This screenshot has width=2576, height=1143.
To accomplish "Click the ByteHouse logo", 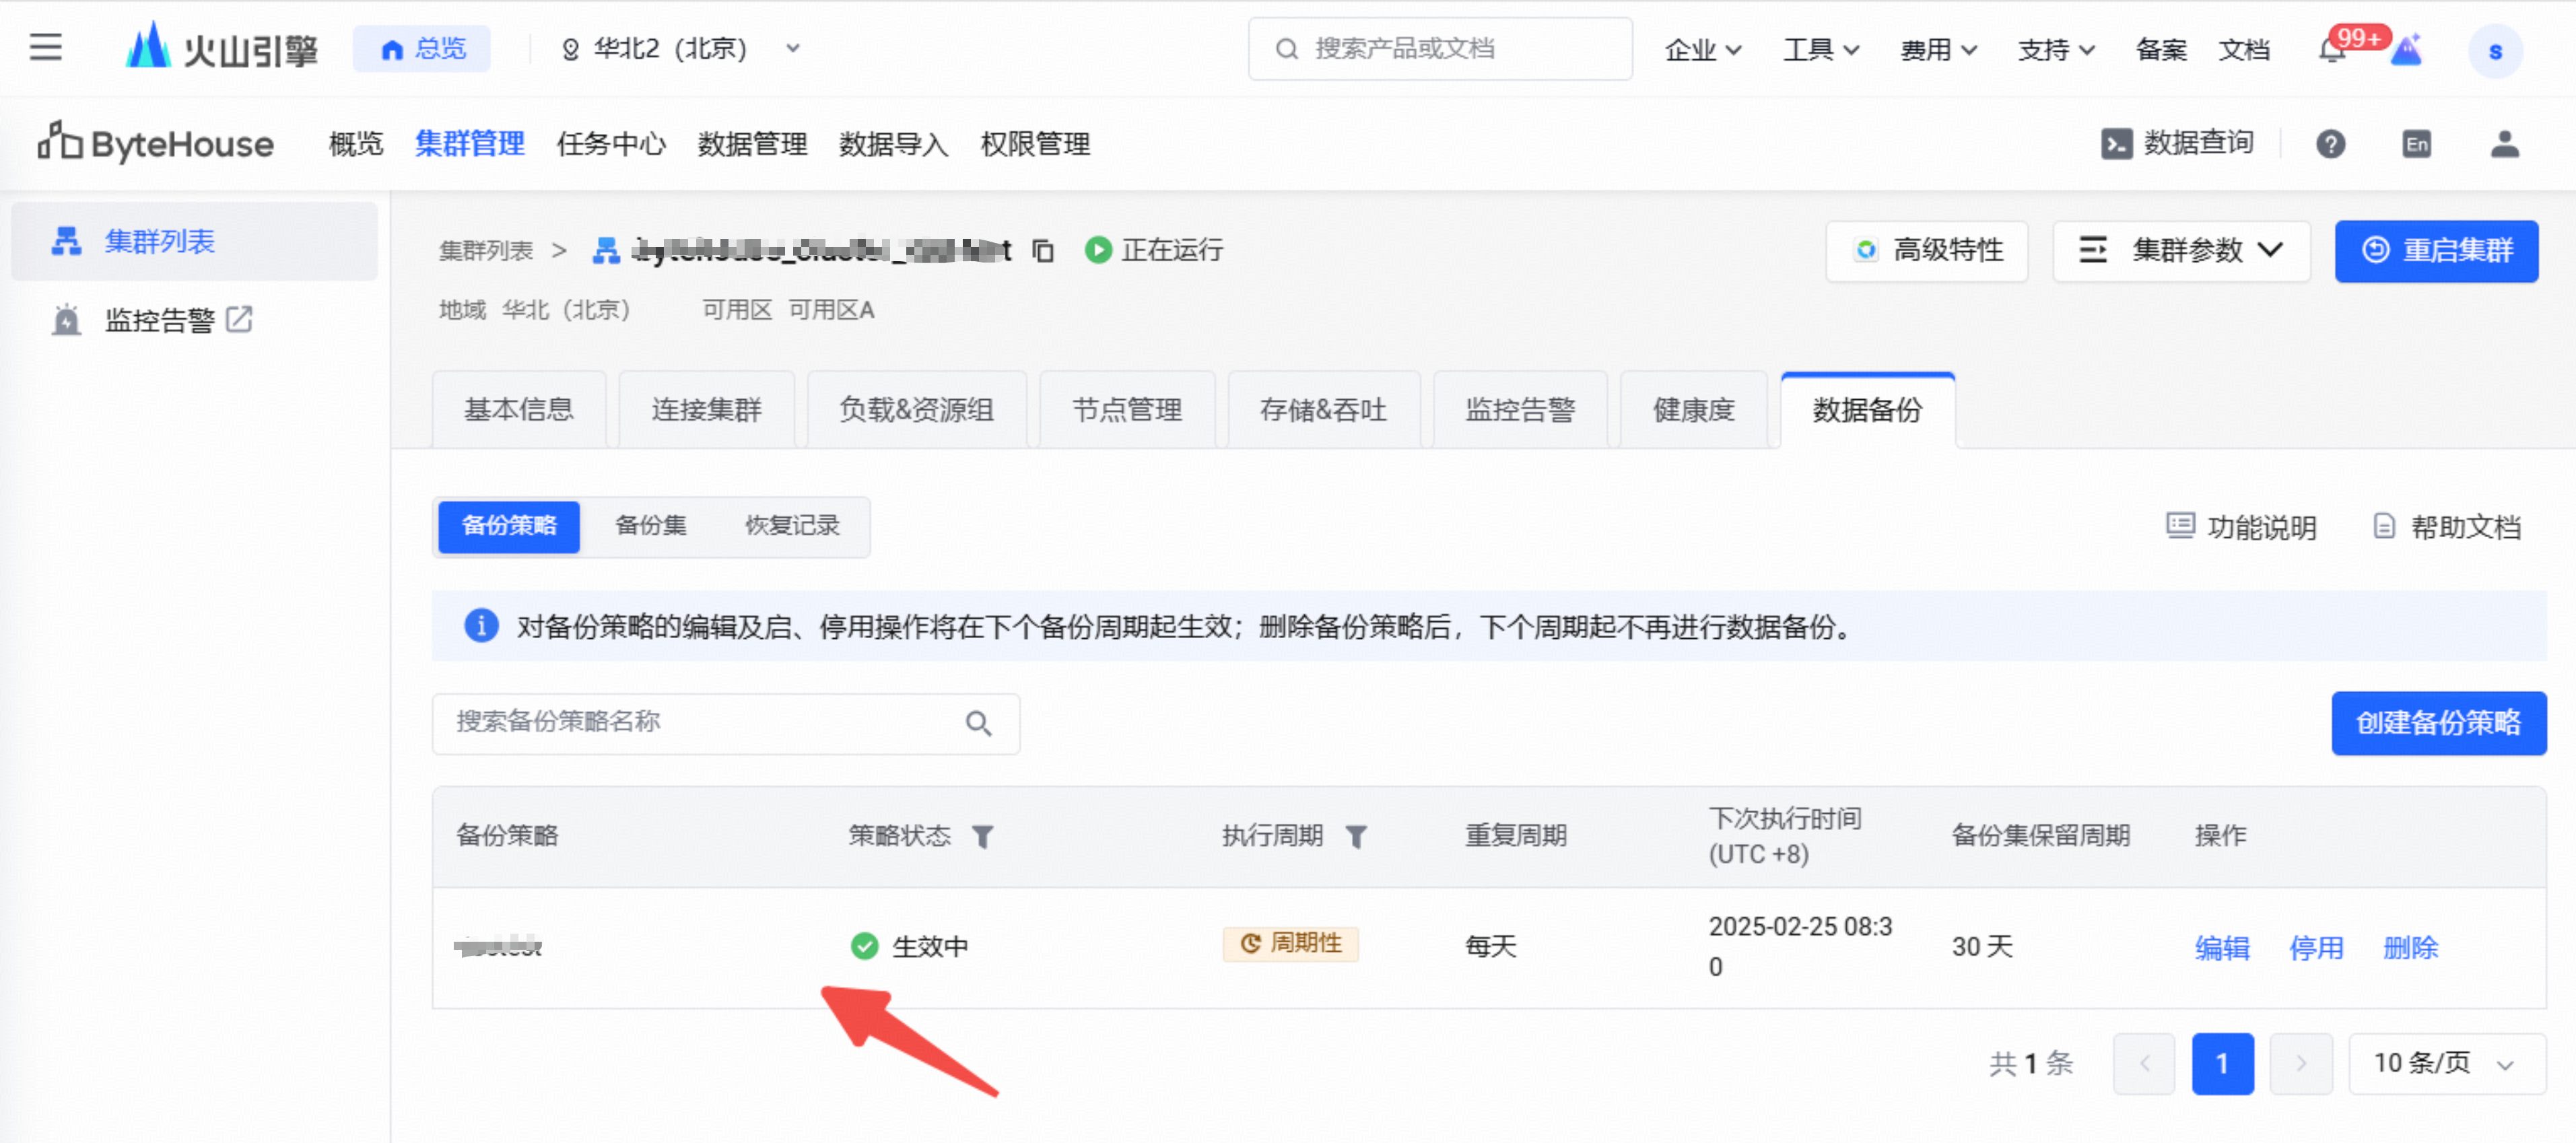I will 155,143.
